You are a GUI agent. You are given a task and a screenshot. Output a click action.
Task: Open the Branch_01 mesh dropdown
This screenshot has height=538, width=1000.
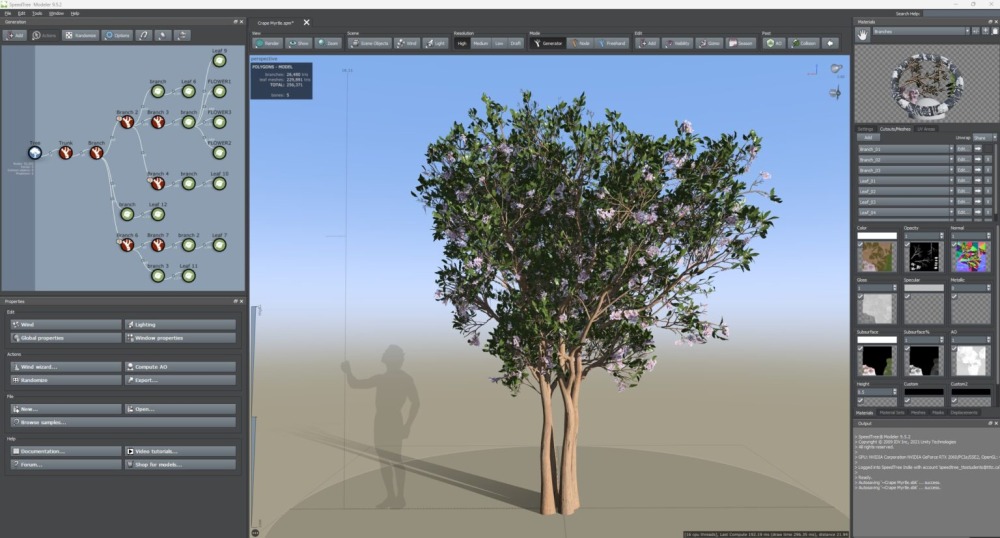[x=906, y=149]
